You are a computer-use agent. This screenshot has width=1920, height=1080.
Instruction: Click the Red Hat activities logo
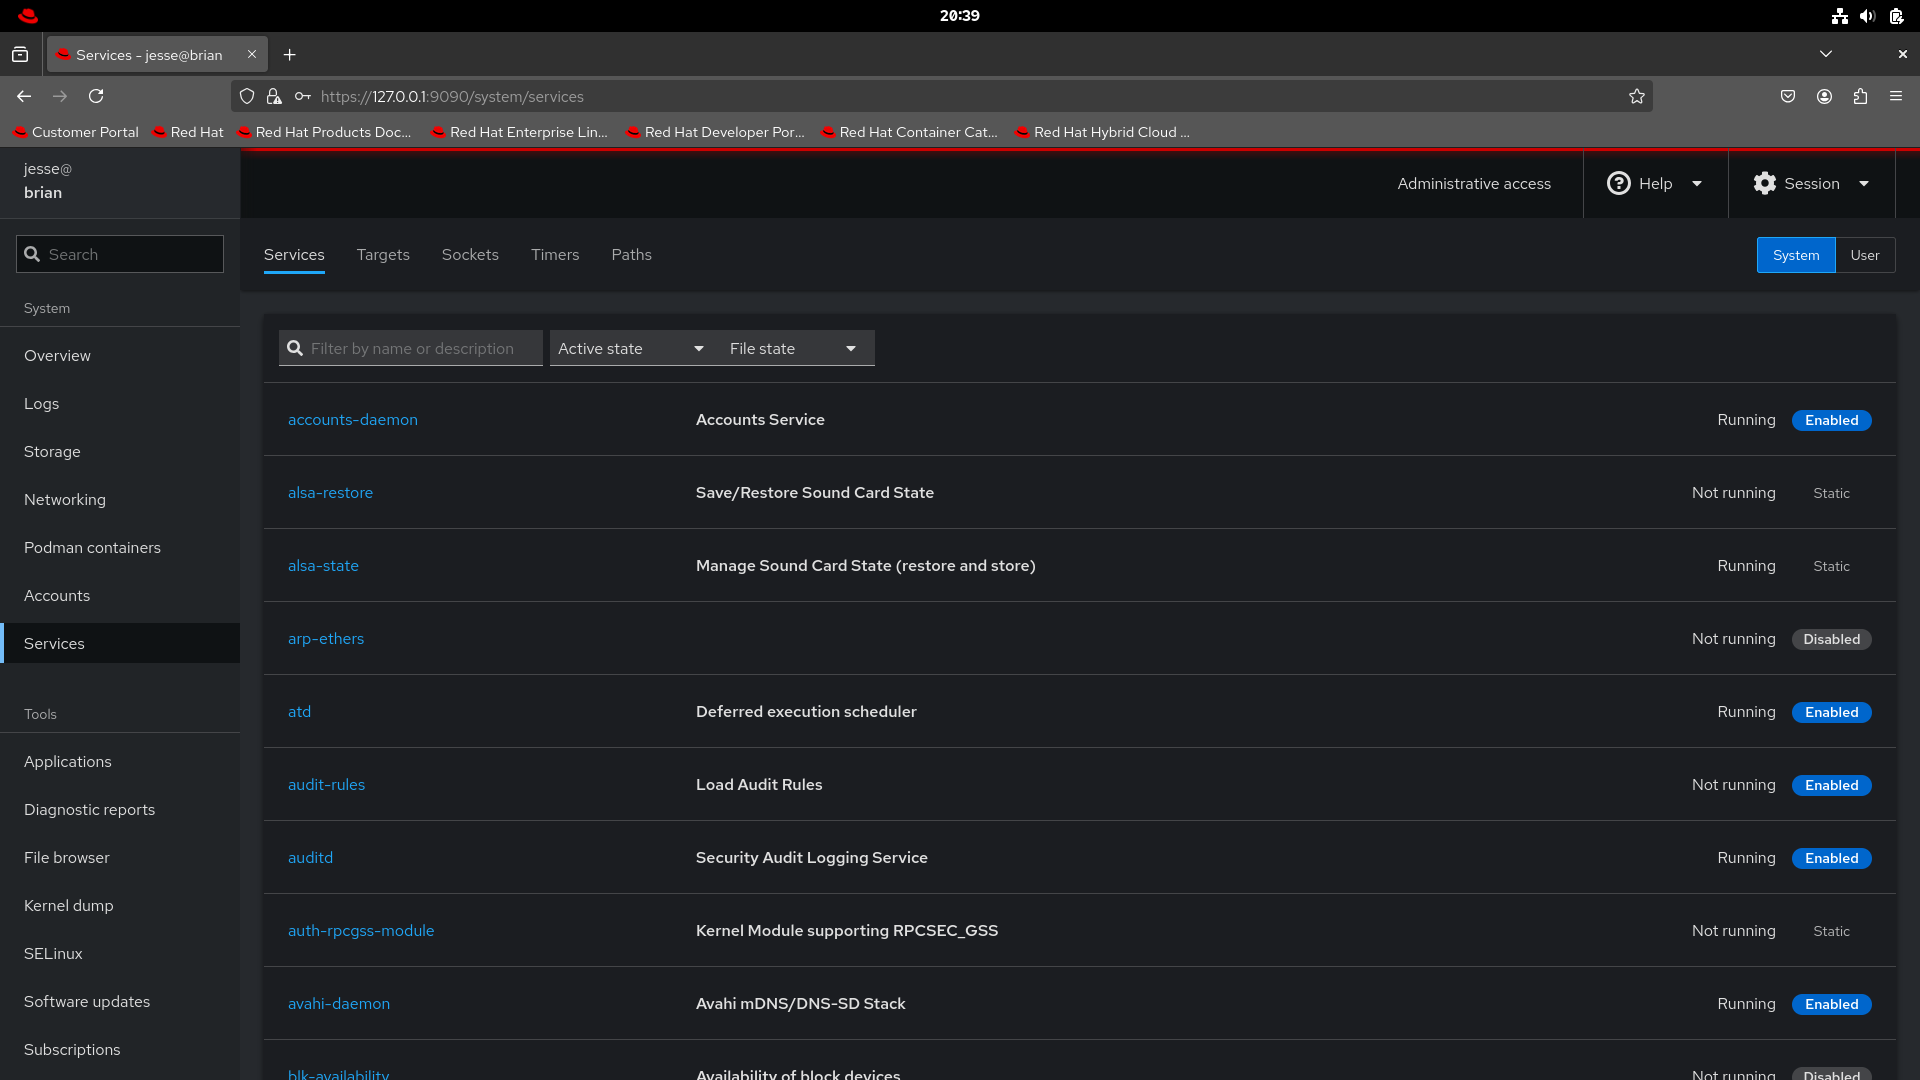pyautogui.click(x=28, y=16)
